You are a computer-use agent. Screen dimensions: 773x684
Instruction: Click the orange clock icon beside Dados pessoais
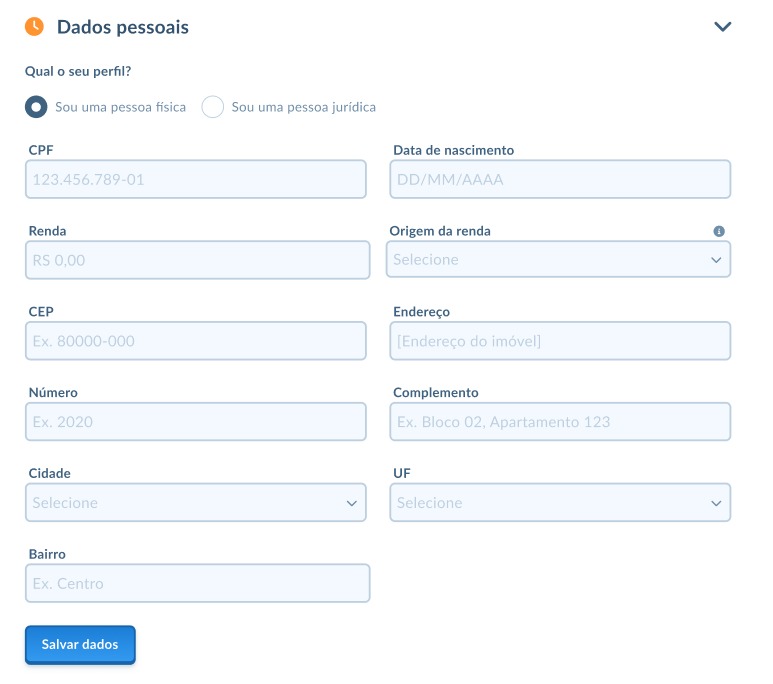34,27
